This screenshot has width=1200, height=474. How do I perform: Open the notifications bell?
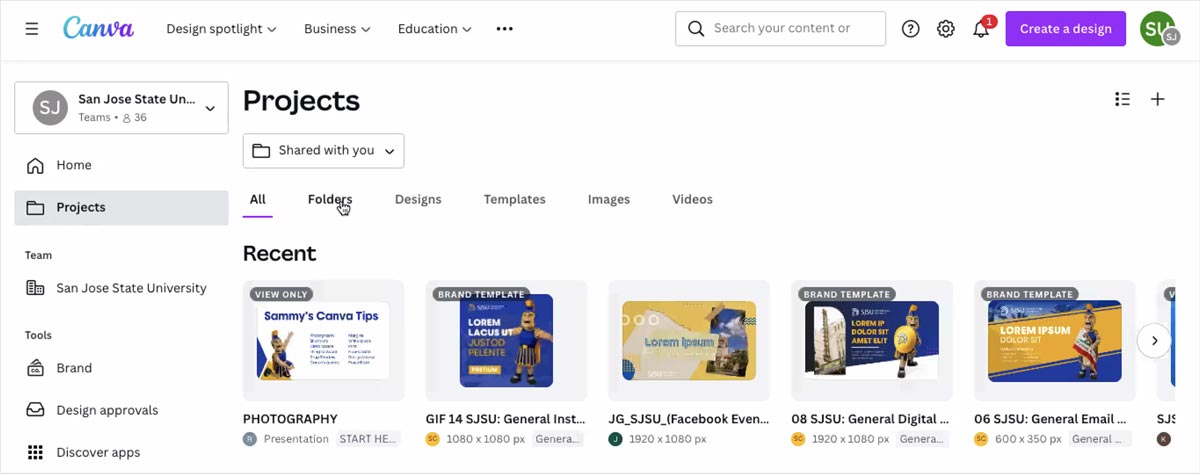pyautogui.click(x=981, y=29)
